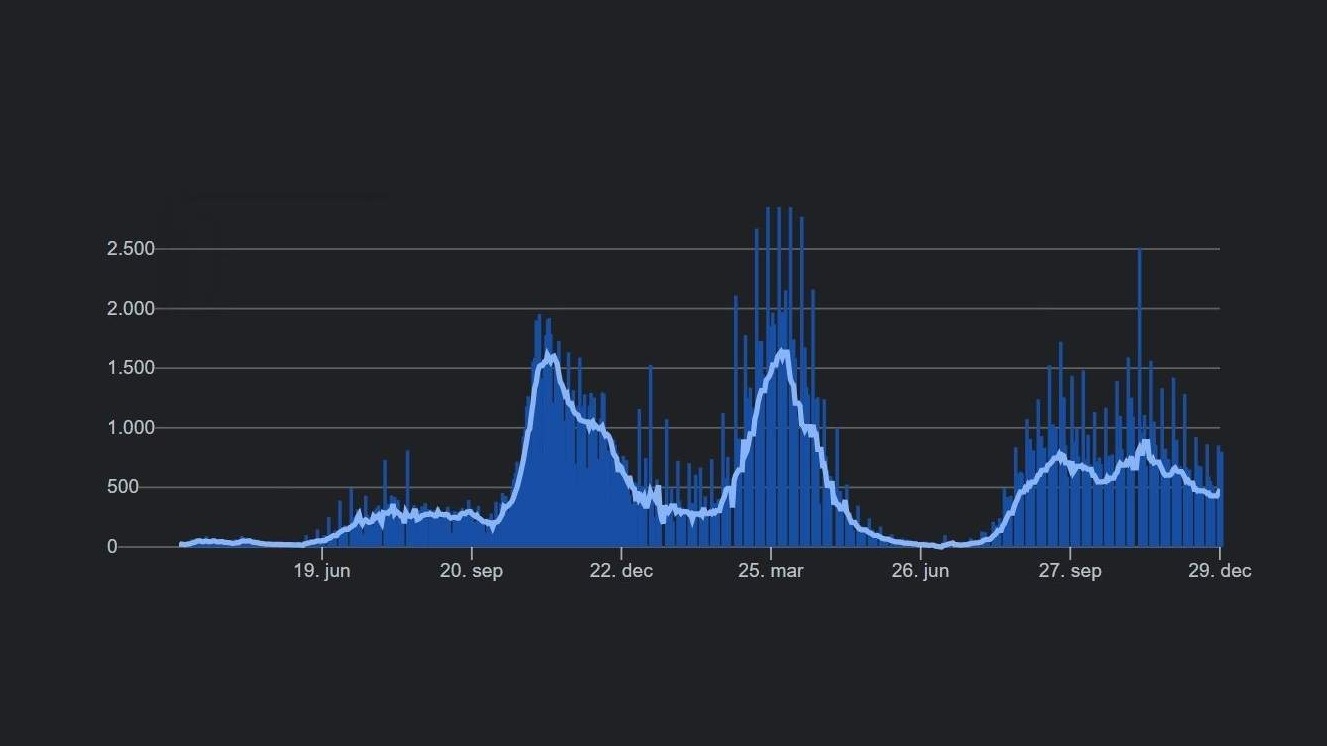This screenshot has height=746, width=1327.
Task: Click the tallest single bar reaching 2.500 near 27. sep–29. dec
Action: (1139, 398)
